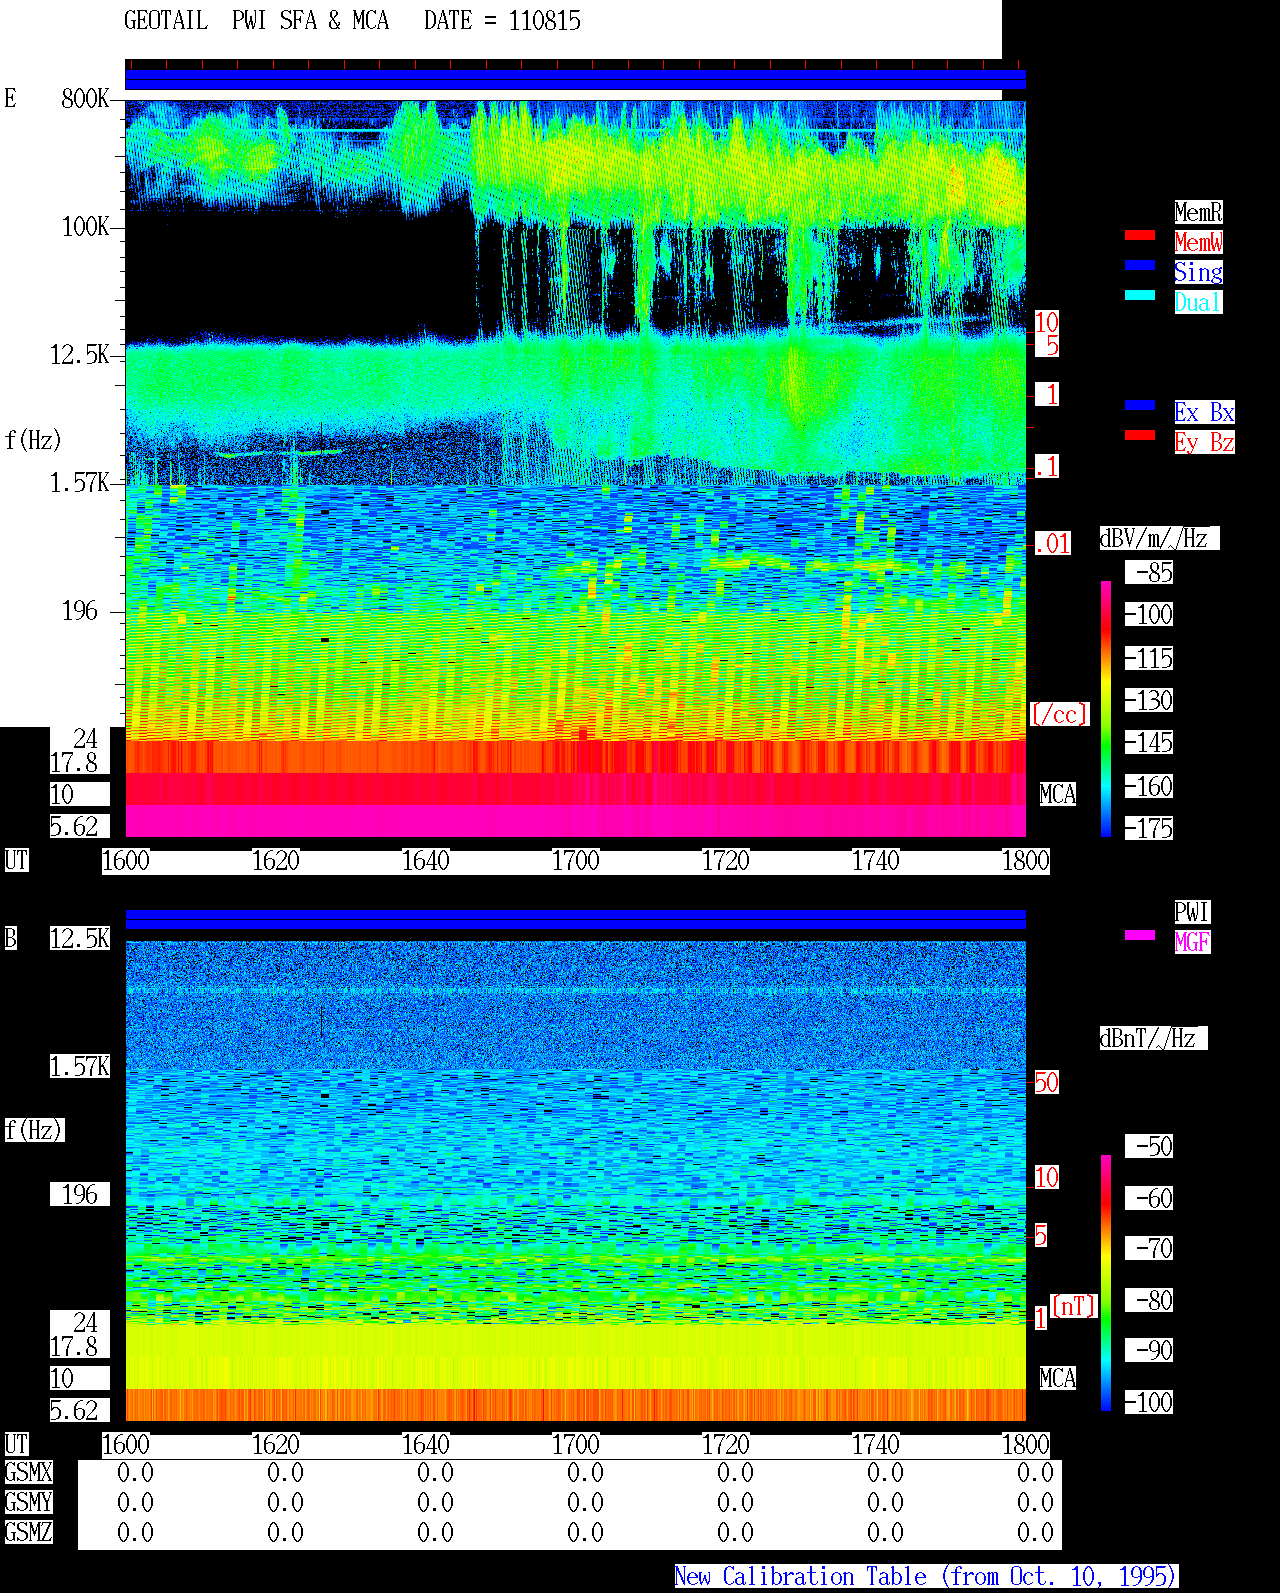The width and height of the screenshot is (1280, 1593).
Task: Click the GEOTAIL PWI SFA & MCA title
Action: pyautogui.click(x=256, y=21)
